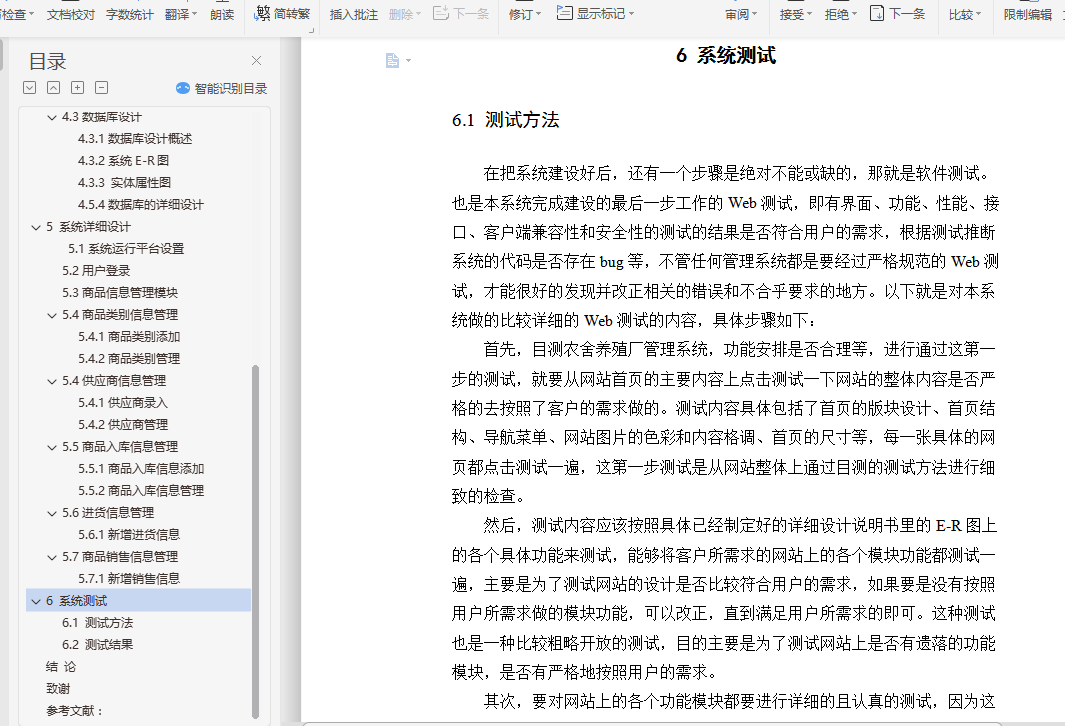Click the 简转繁 conversion icon
This screenshot has height=726, width=1065.
pos(262,13)
